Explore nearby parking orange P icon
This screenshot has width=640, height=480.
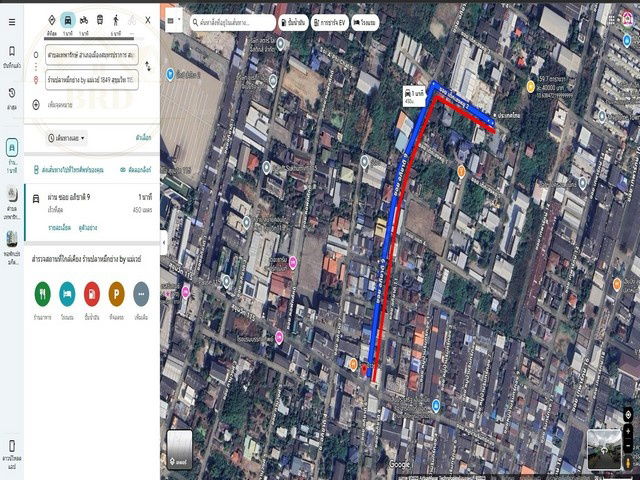[x=116, y=294]
